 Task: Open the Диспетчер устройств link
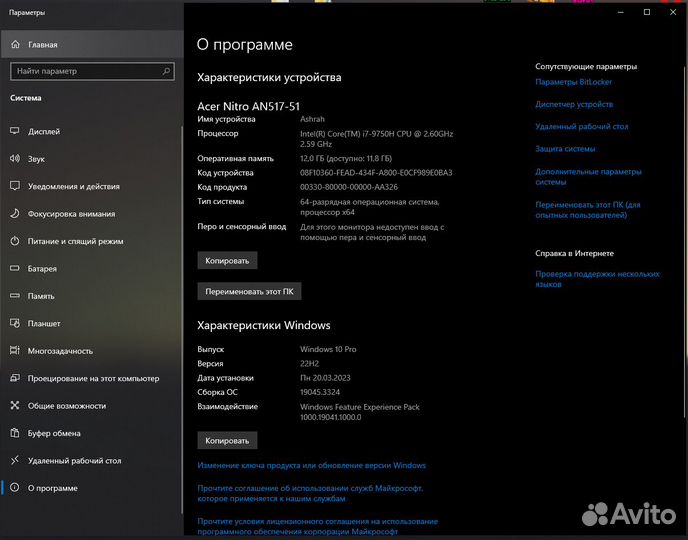tap(574, 104)
